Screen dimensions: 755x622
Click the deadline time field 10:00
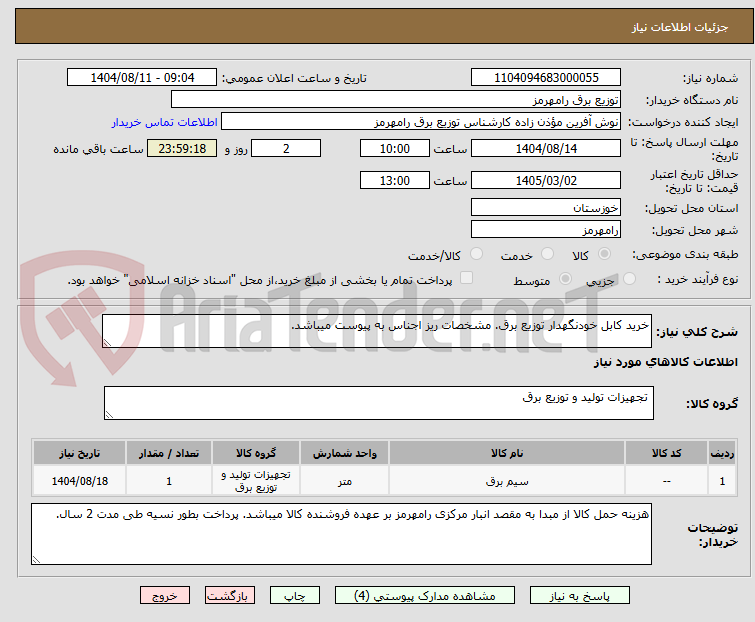(x=395, y=148)
